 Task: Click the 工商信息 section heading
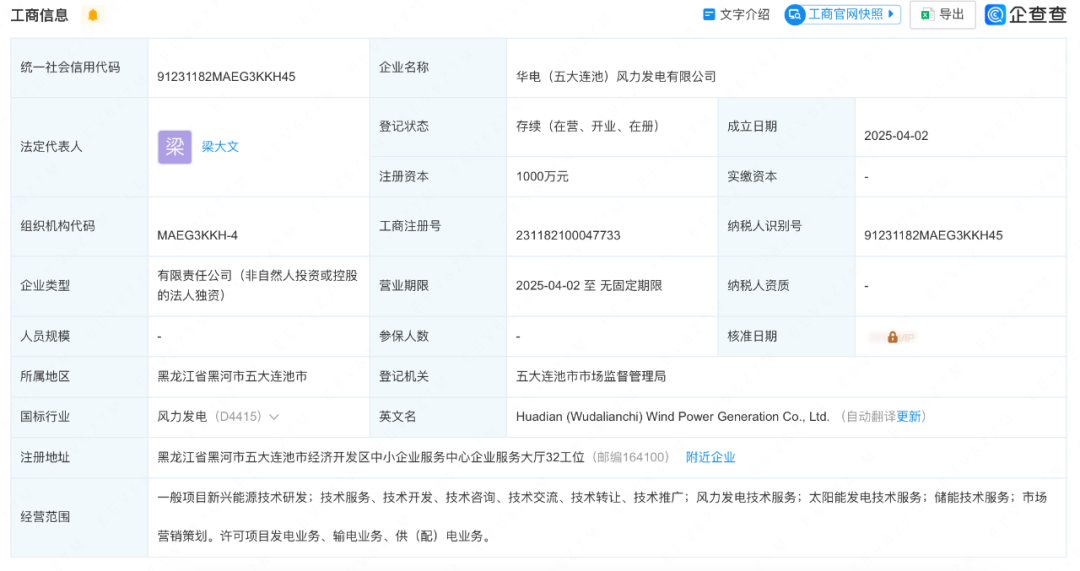(x=39, y=15)
